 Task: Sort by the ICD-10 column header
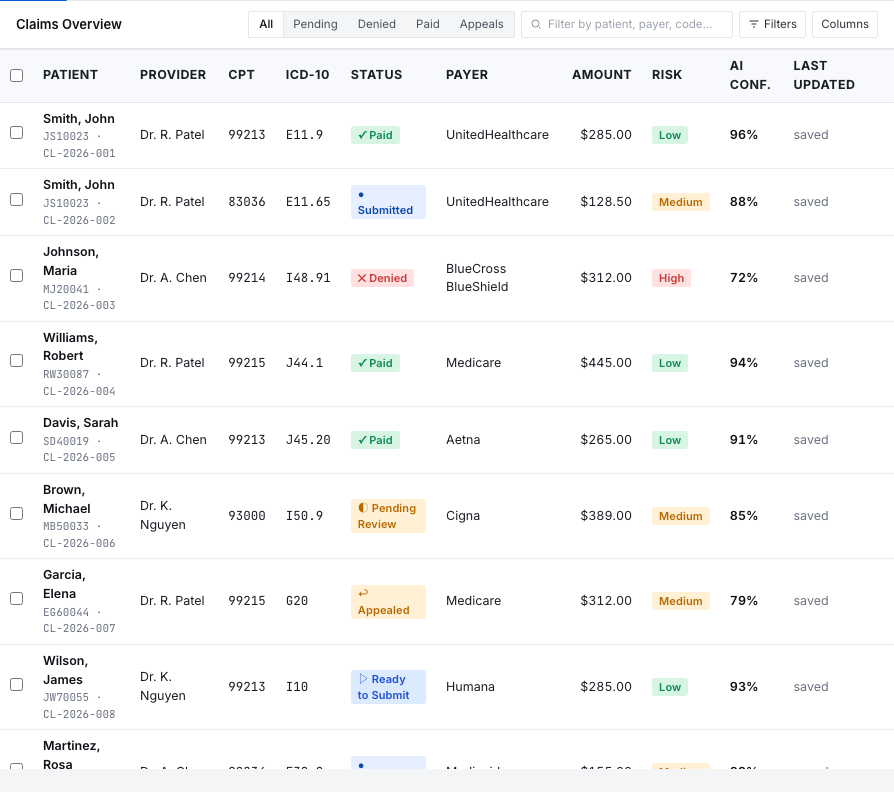pos(307,75)
